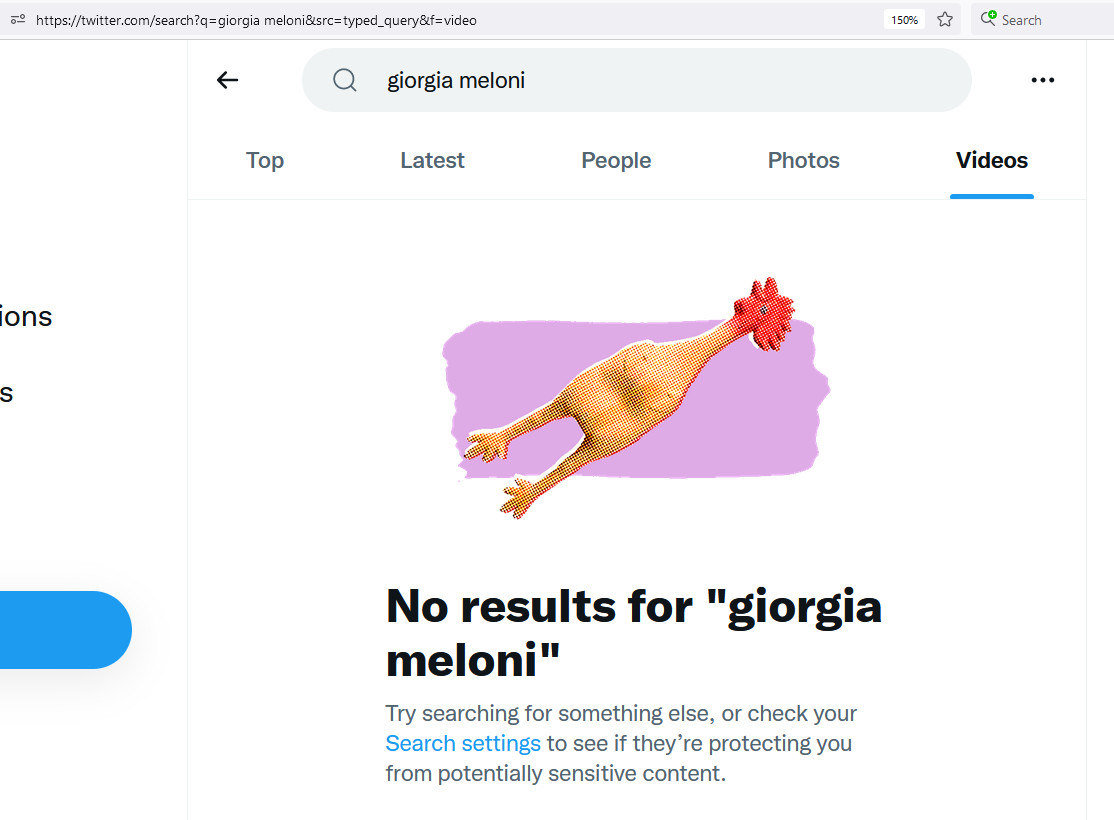The image size is (1114, 820).
Task: Open the partially visible "ions" sidebar item
Action: 26,317
